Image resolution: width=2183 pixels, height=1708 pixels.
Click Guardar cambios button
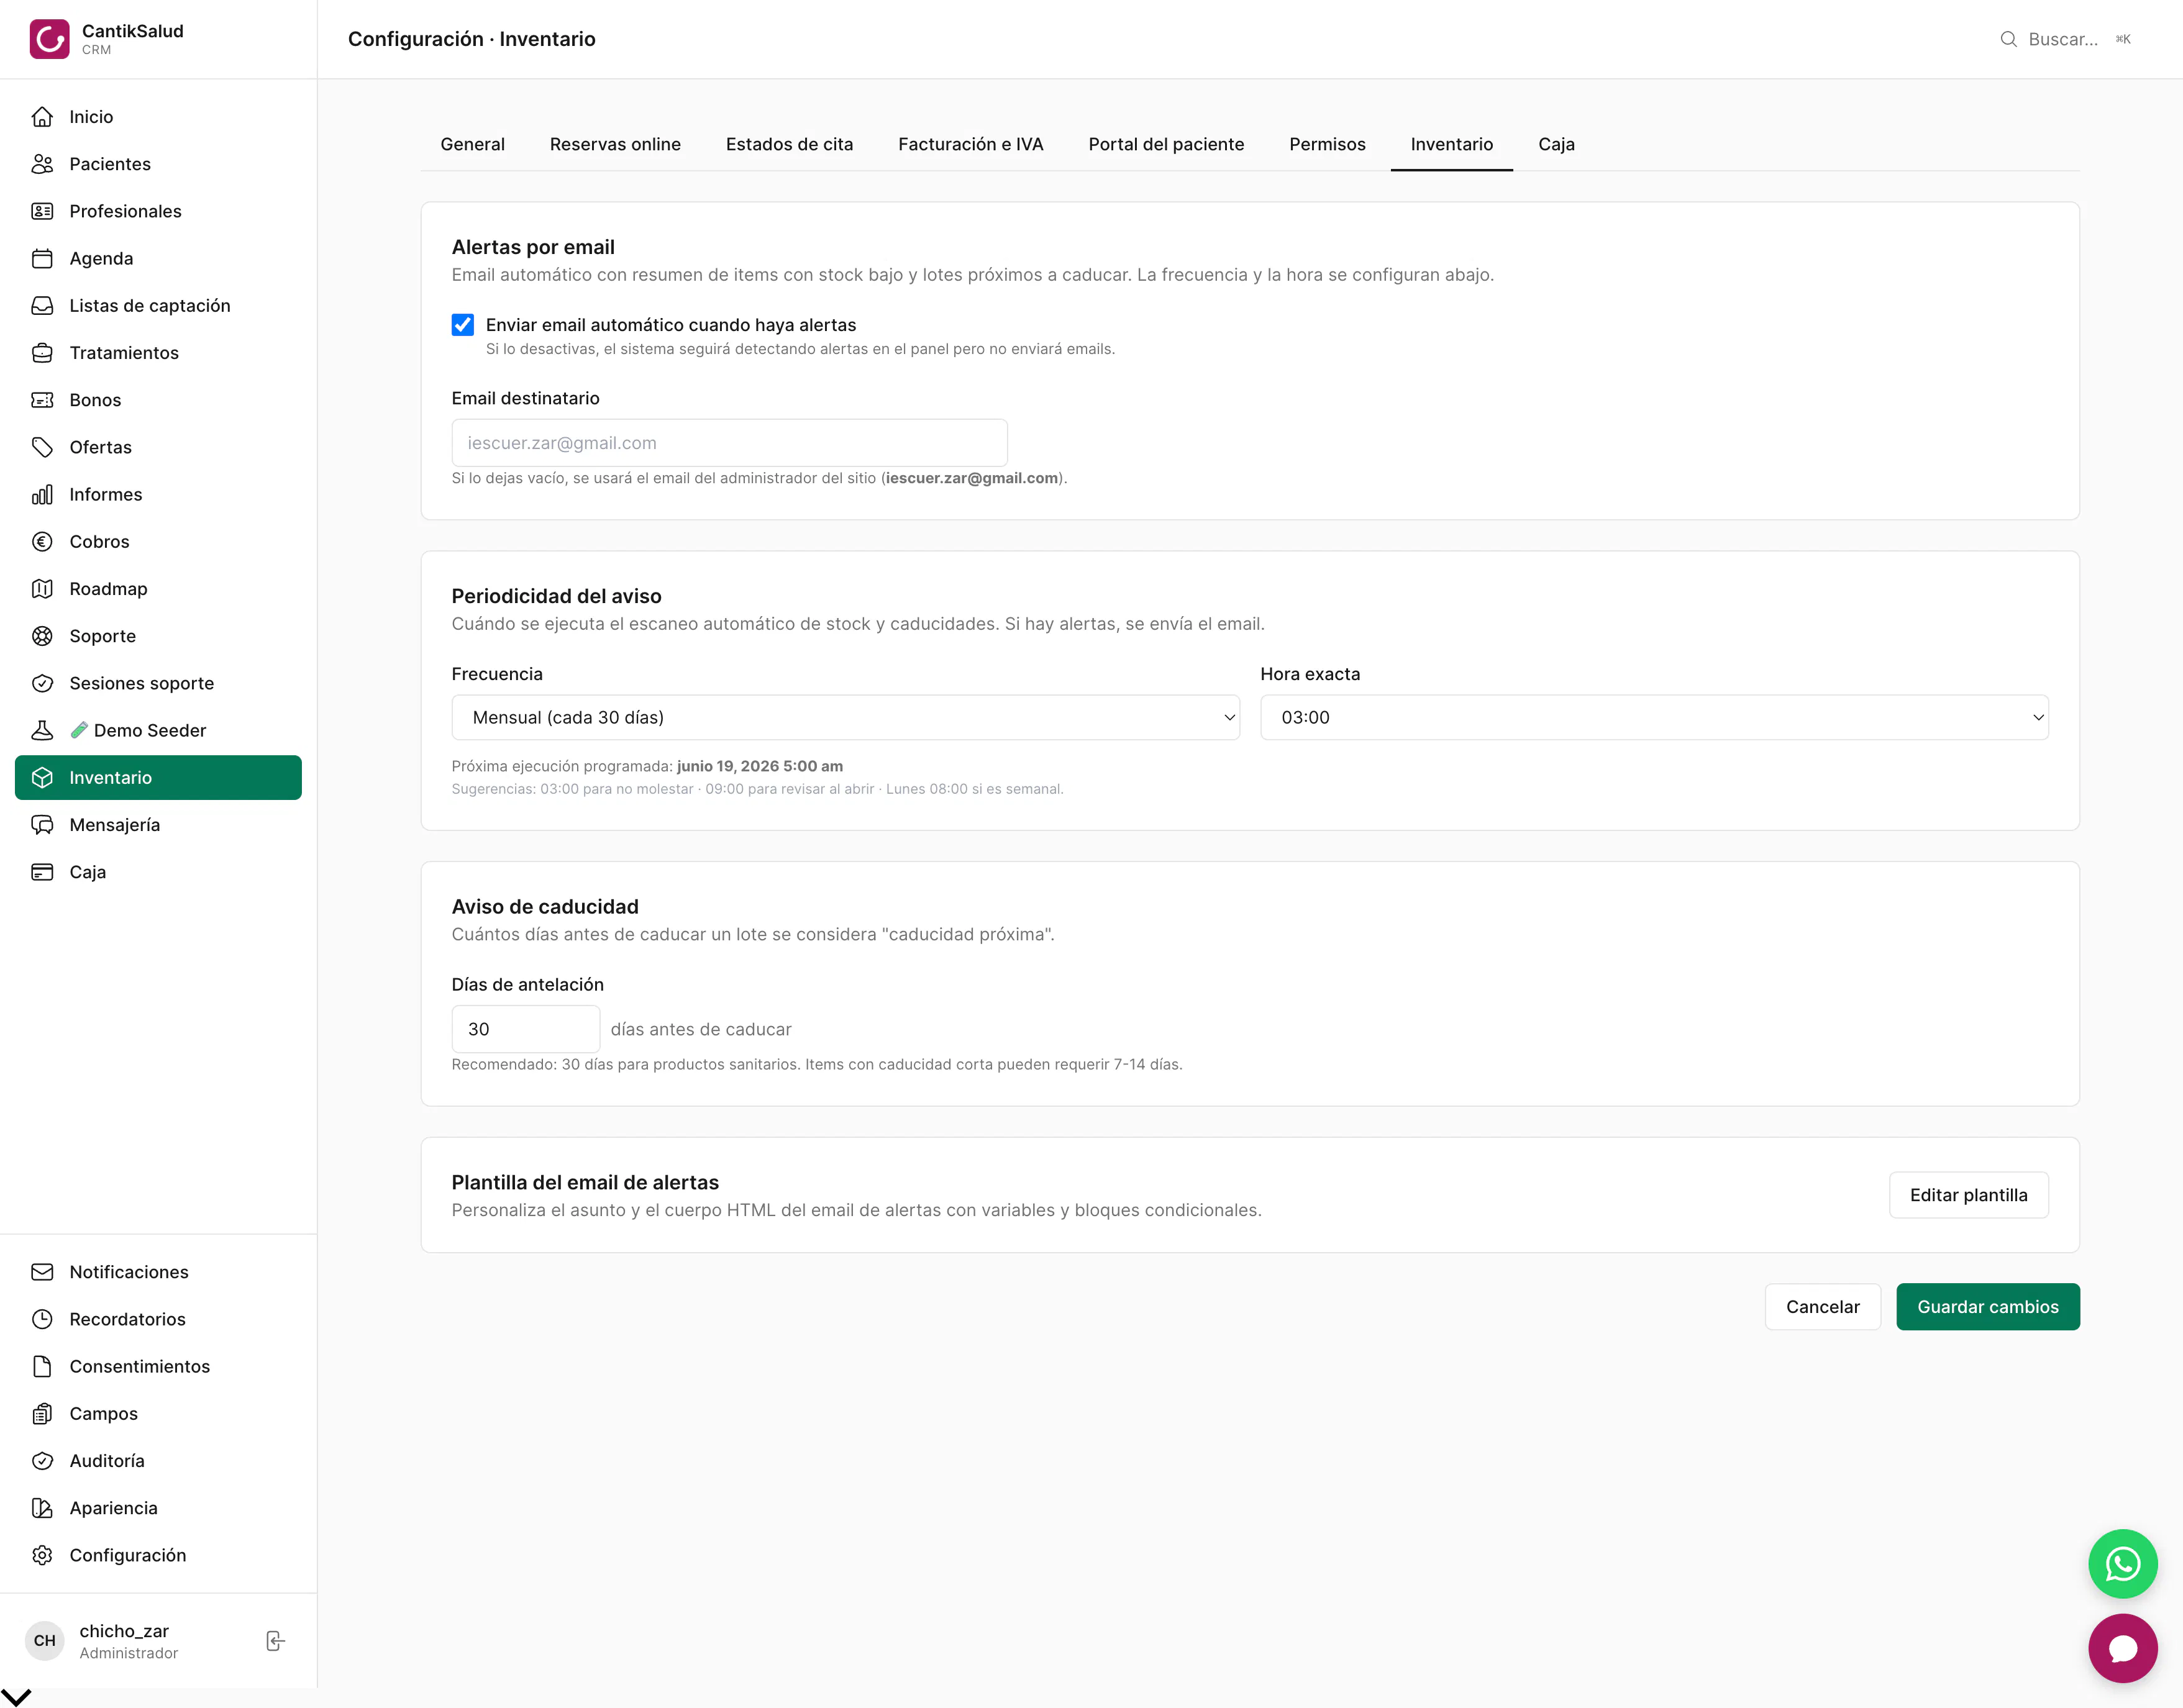[x=1987, y=1307]
